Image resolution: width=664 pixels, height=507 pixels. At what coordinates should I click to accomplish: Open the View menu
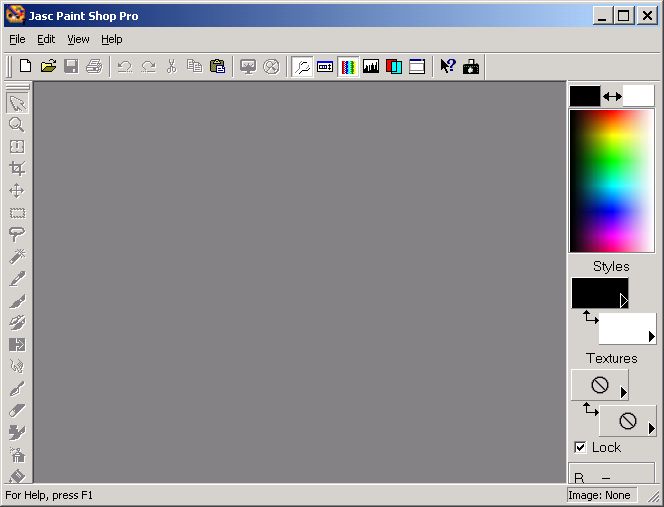point(78,39)
